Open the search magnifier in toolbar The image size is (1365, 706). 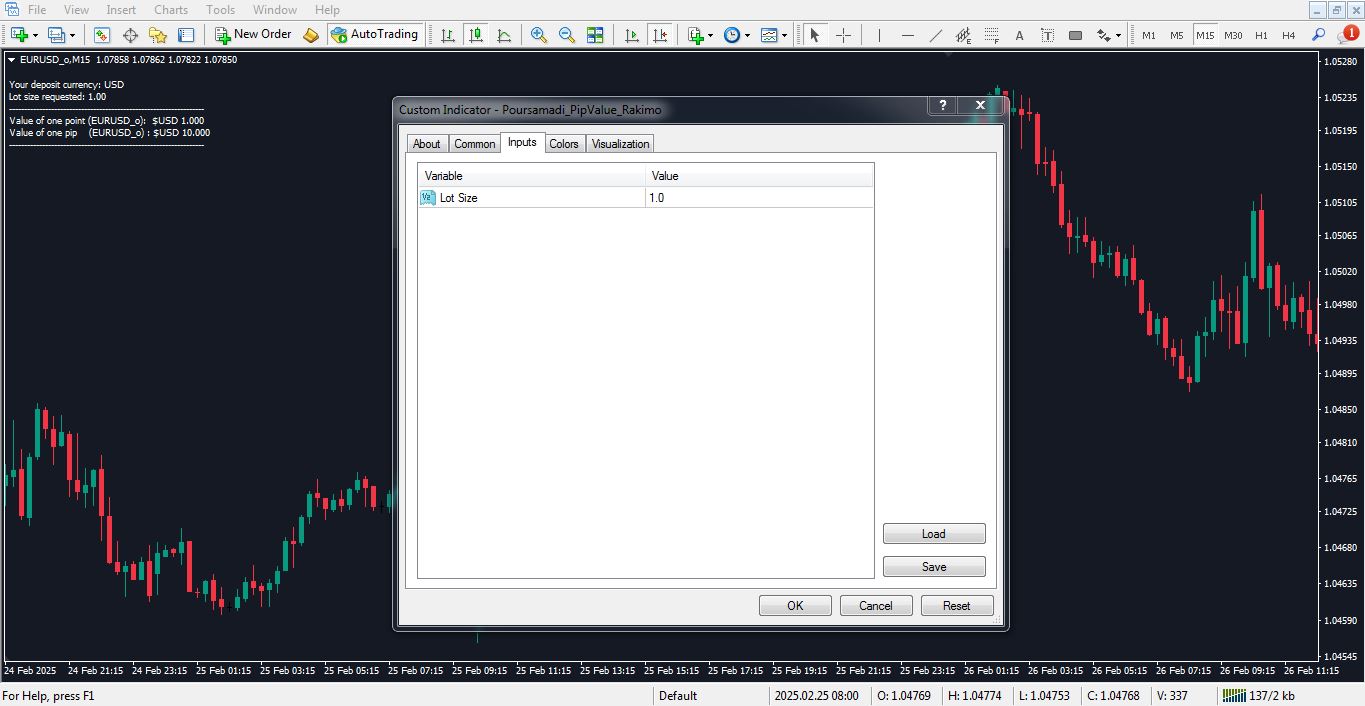coord(1318,35)
